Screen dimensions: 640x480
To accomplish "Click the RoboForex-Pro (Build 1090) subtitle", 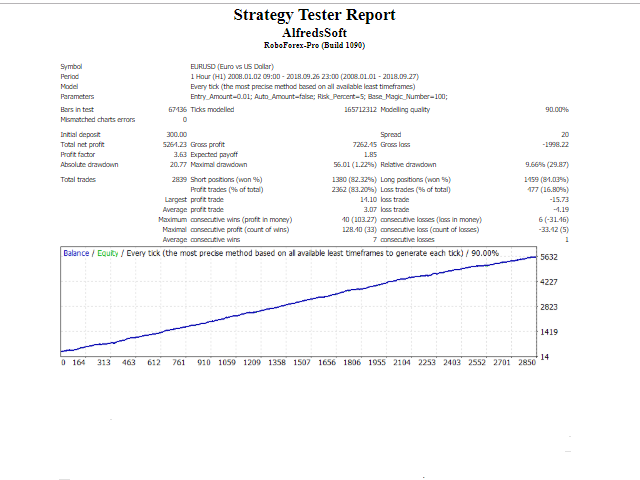I will [314, 45].
